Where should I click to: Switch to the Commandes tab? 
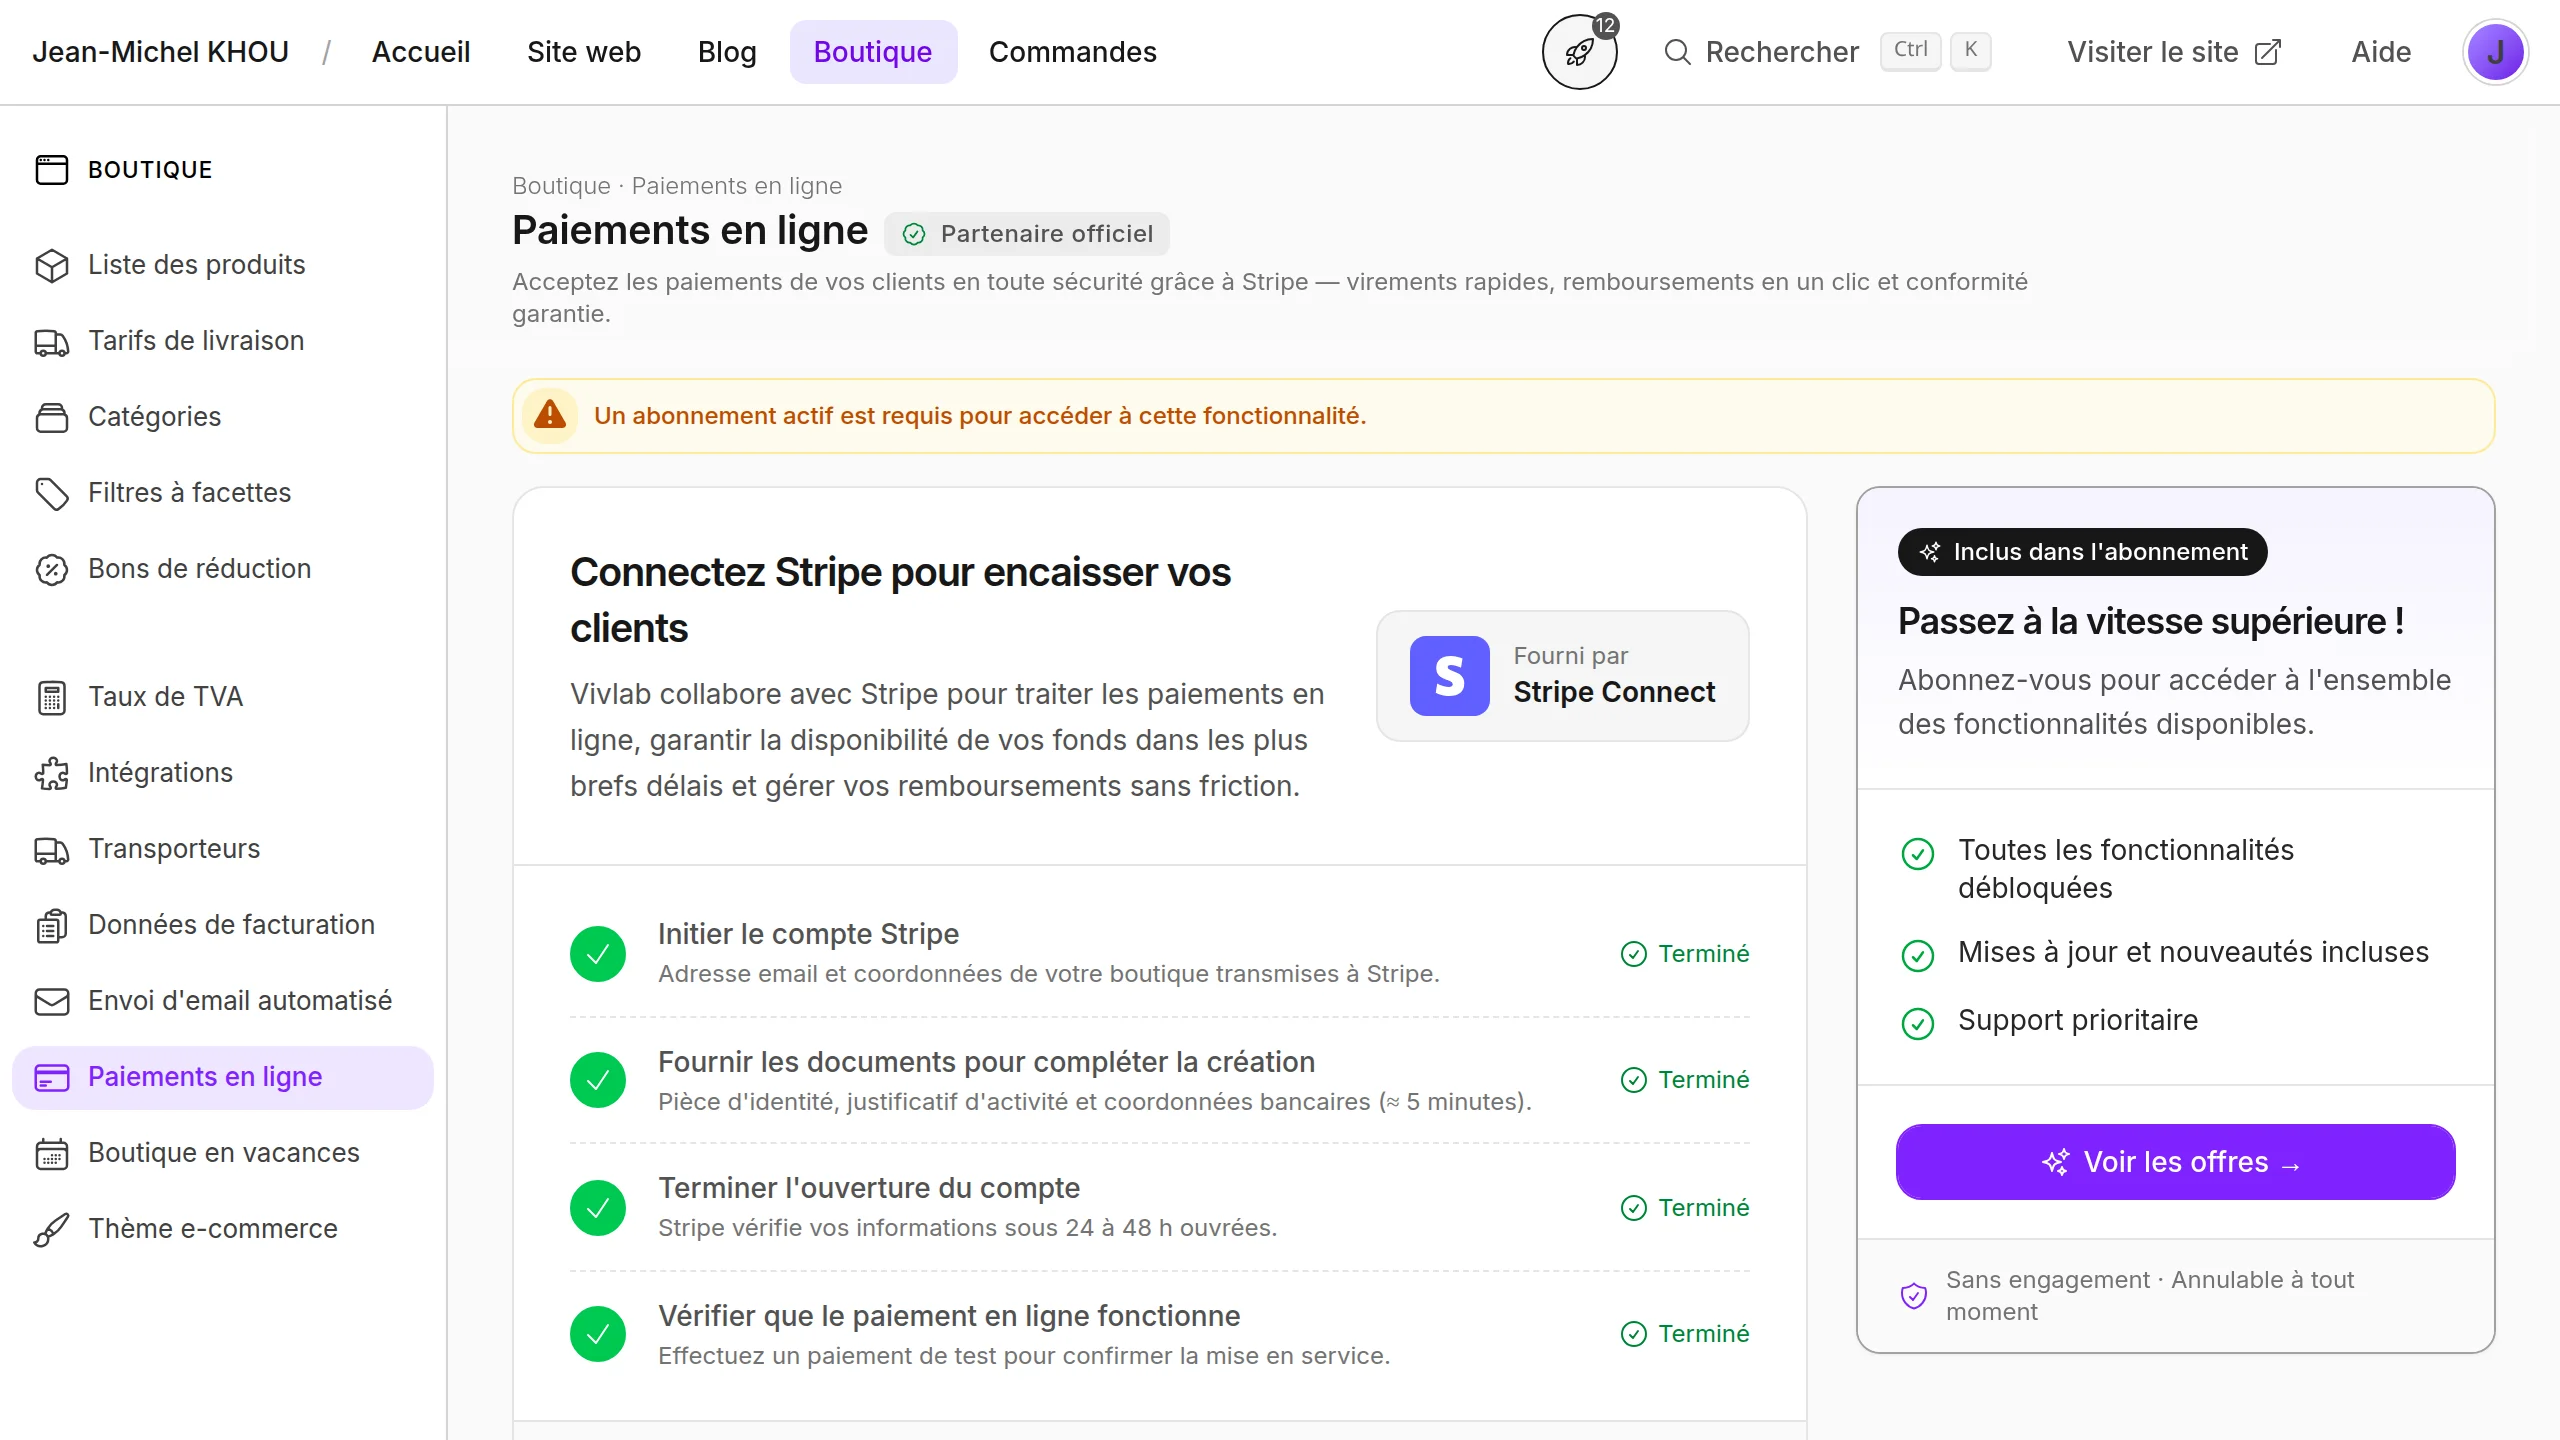1072,52
